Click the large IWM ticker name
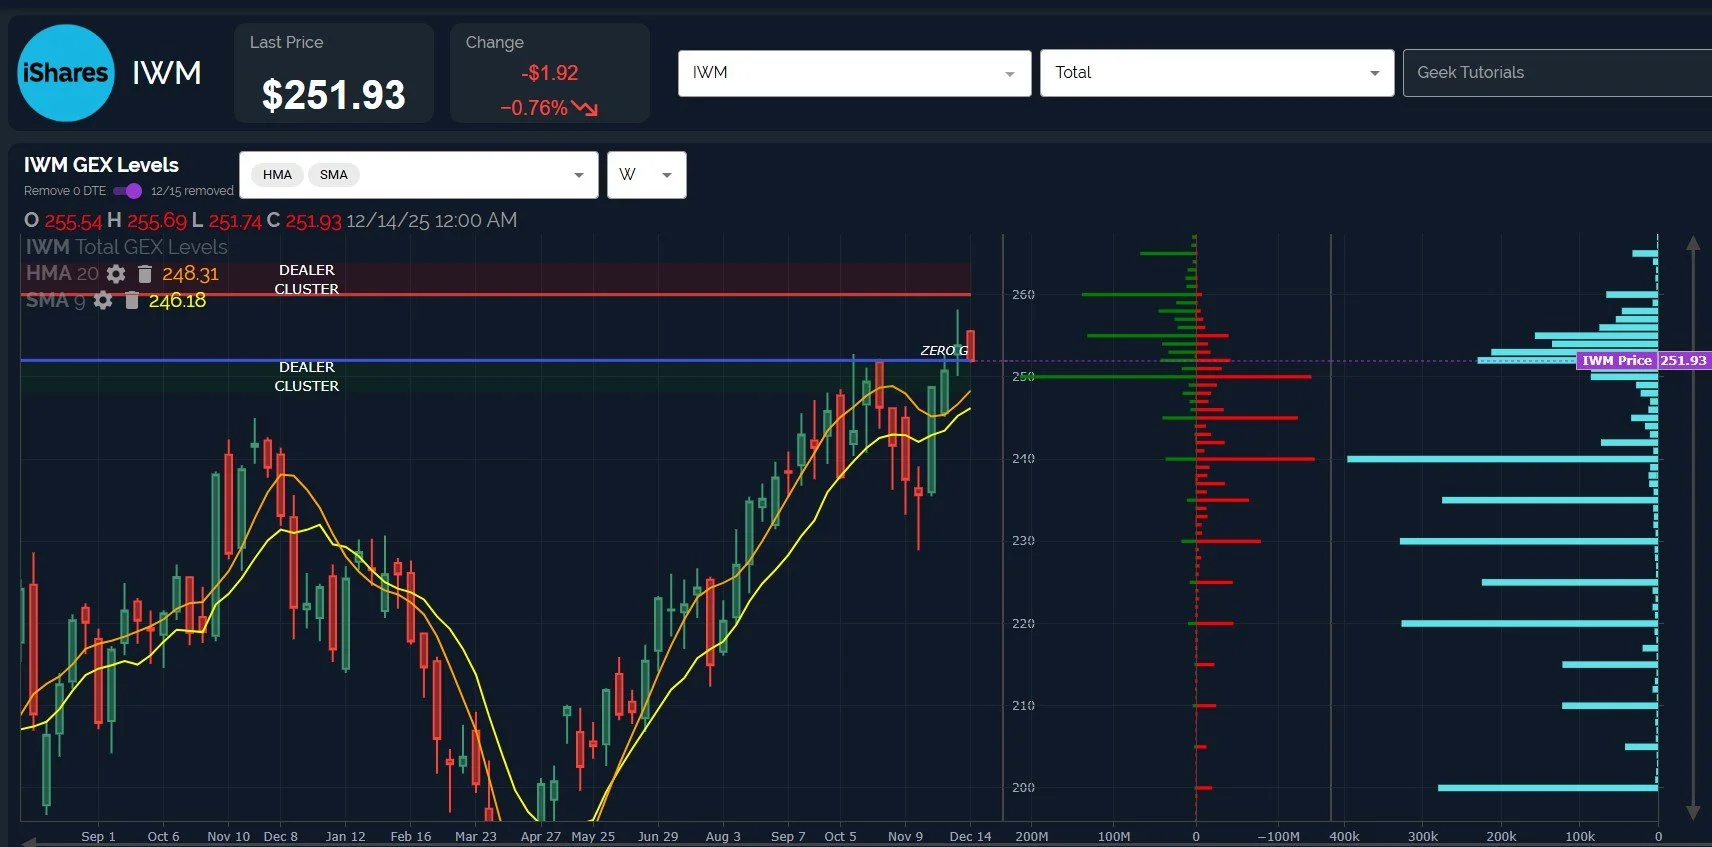 pyautogui.click(x=167, y=73)
